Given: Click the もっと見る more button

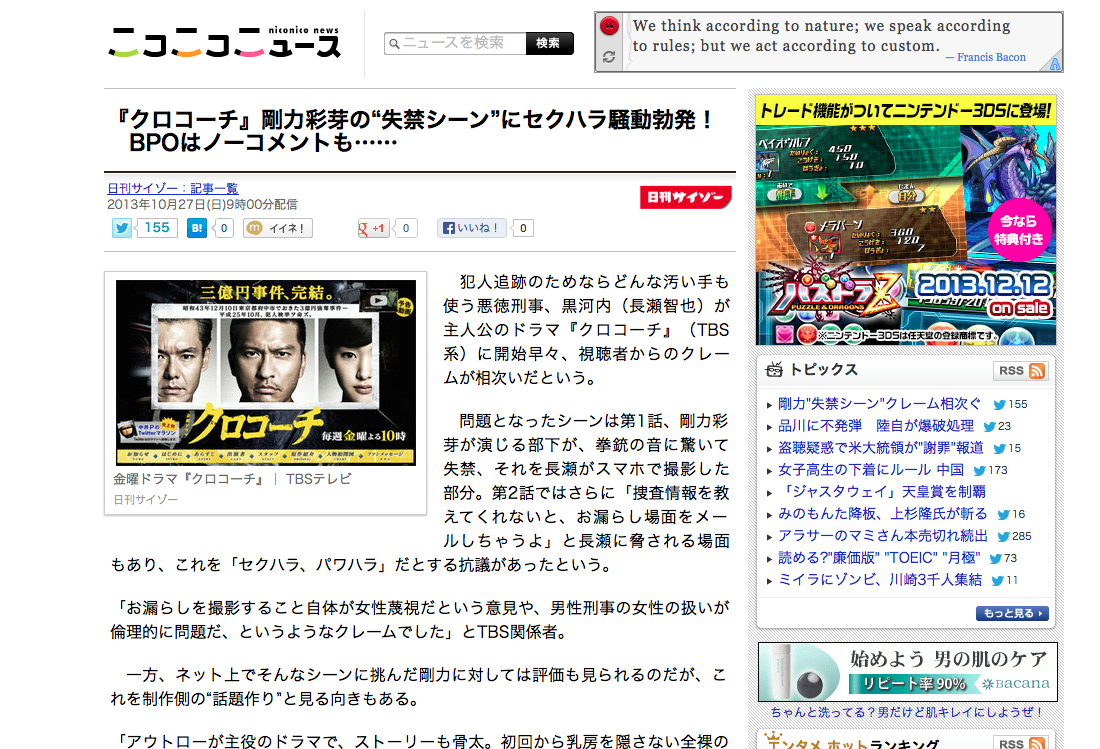Looking at the screenshot, I should click(x=1012, y=613).
